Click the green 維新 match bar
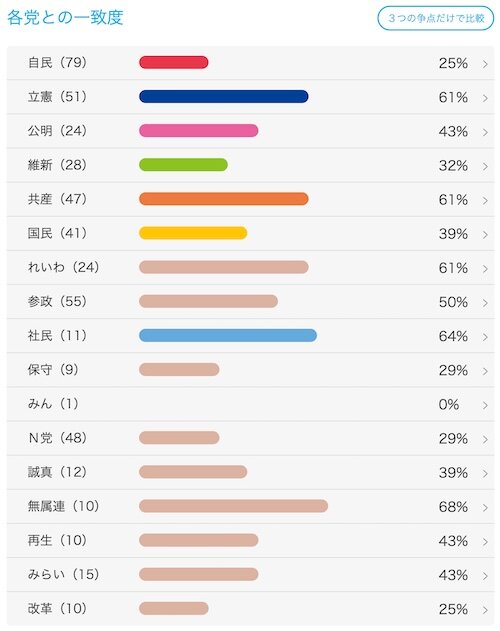 (184, 165)
